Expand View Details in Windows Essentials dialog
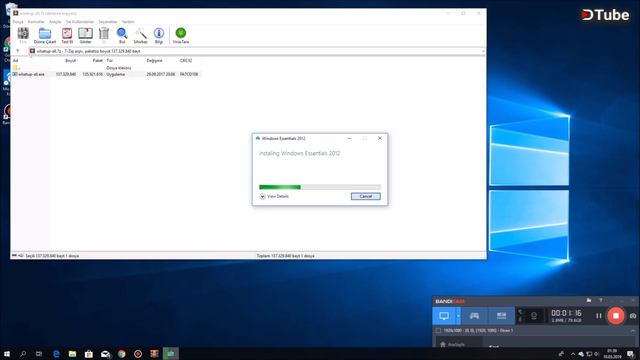 click(274, 196)
